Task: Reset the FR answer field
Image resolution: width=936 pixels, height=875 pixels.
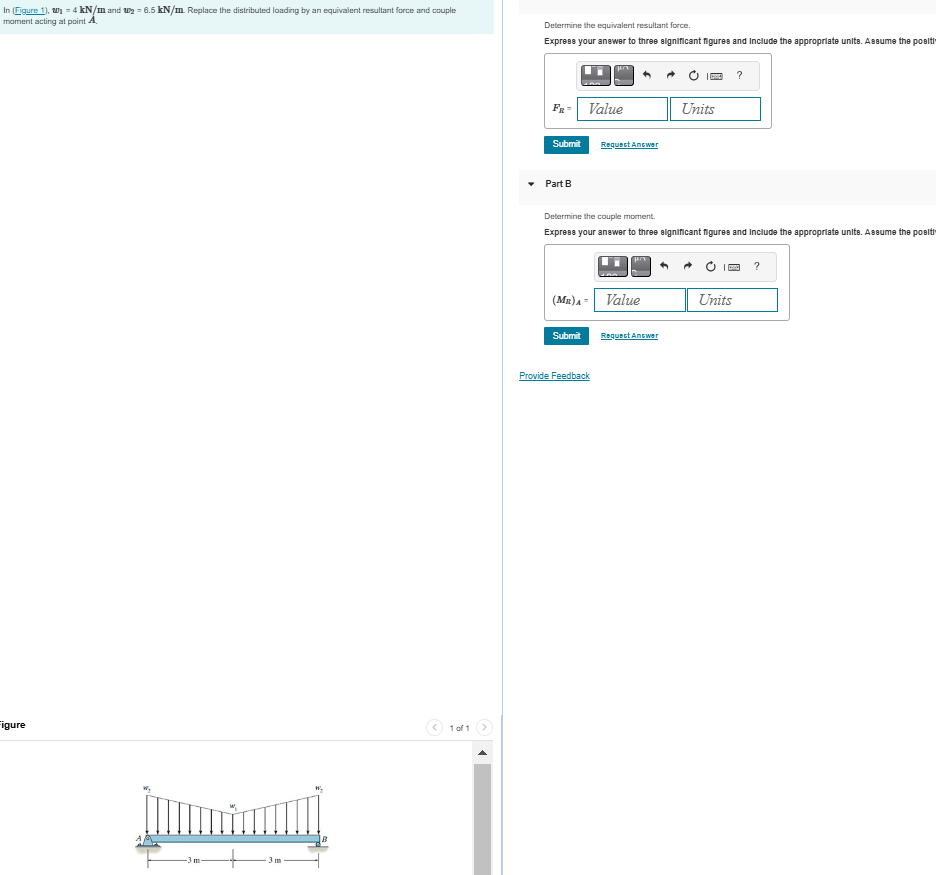Action: tap(694, 75)
